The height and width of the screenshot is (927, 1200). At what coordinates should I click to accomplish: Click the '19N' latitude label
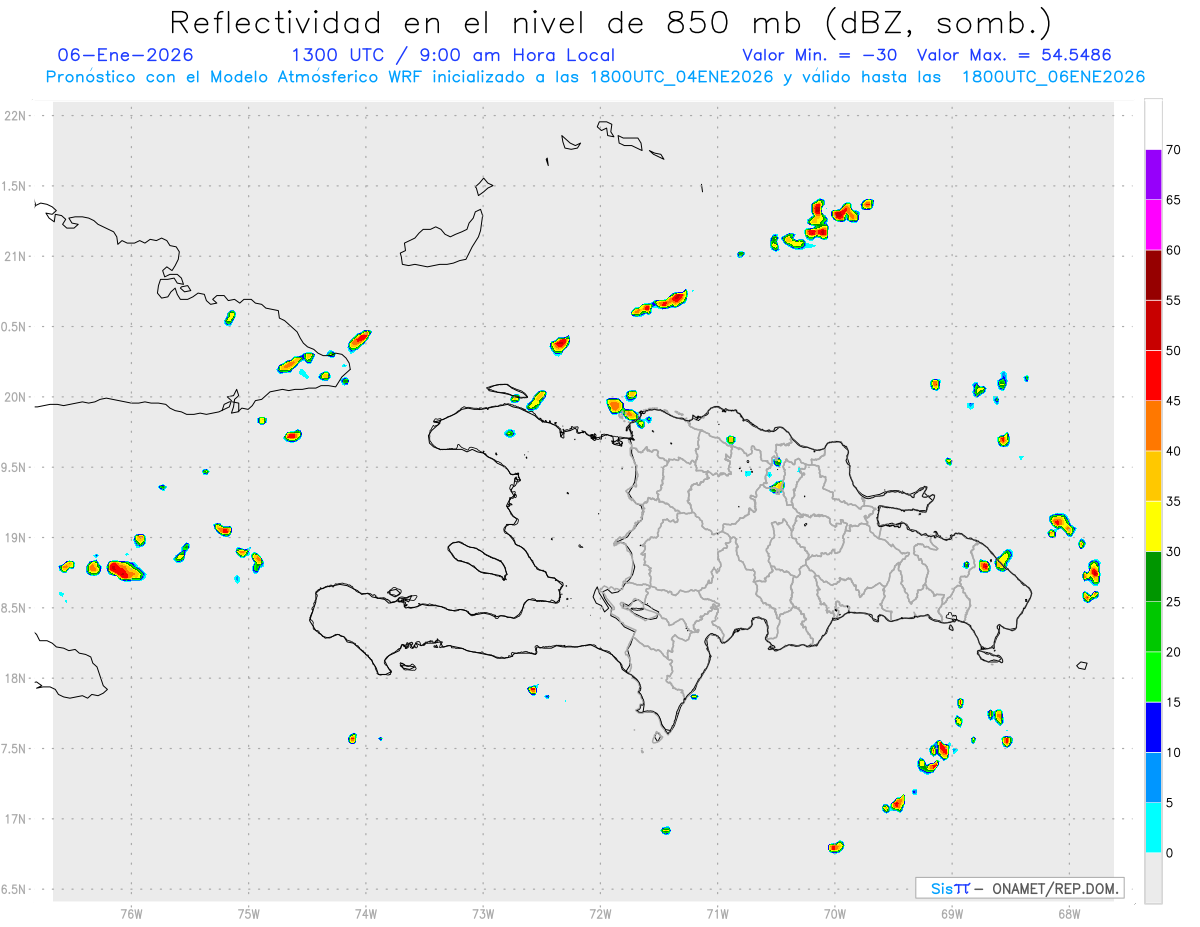pyautogui.click(x=15, y=537)
